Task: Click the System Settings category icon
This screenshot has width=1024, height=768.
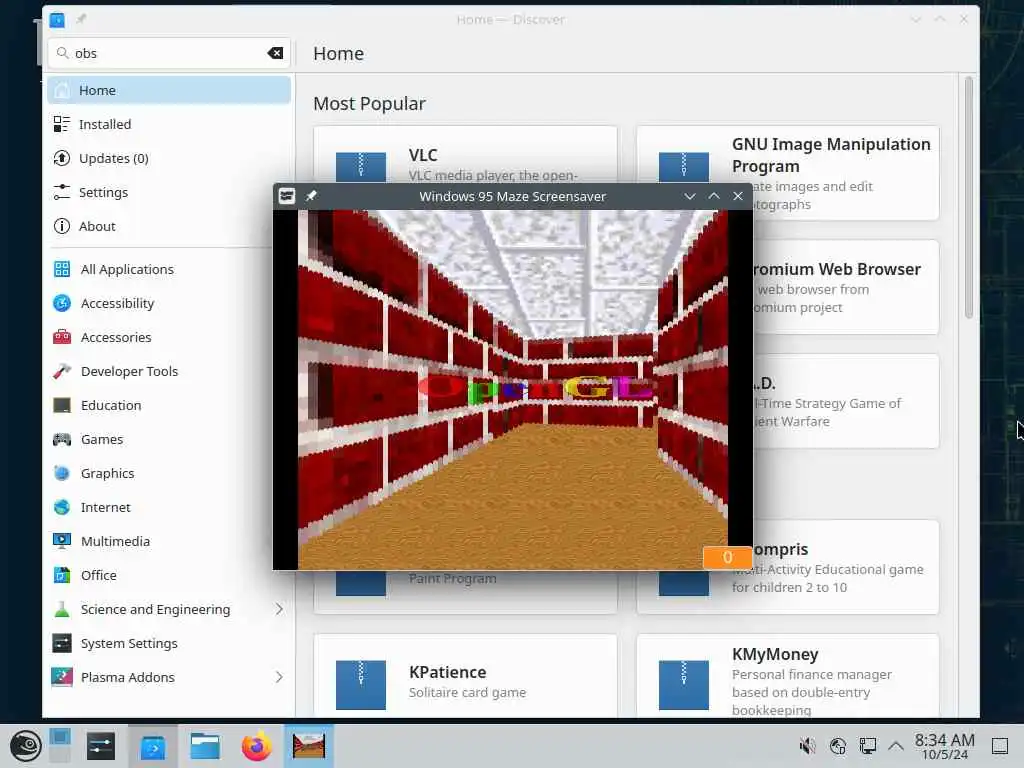Action: click(62, 643)
